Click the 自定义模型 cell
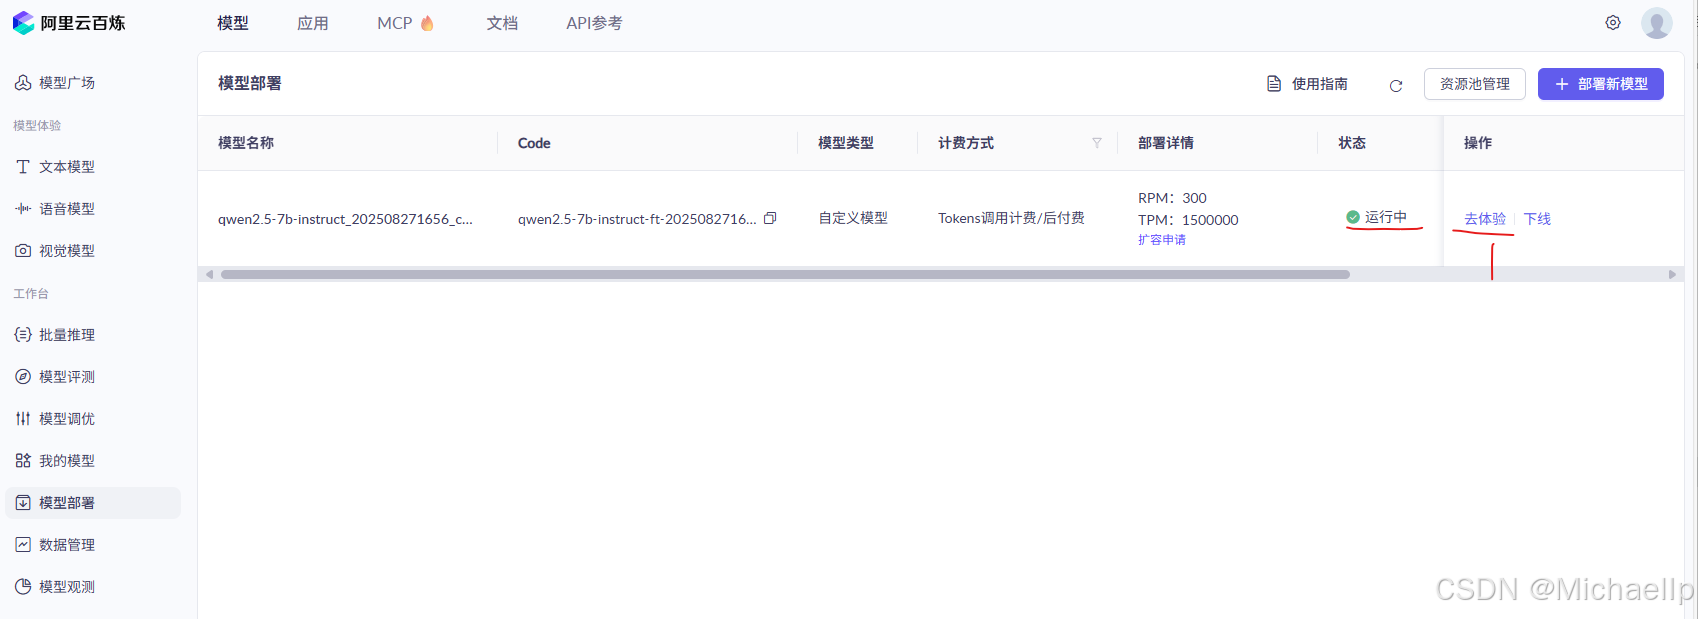This screenshot has width=1698, height=619. point(853,218)
